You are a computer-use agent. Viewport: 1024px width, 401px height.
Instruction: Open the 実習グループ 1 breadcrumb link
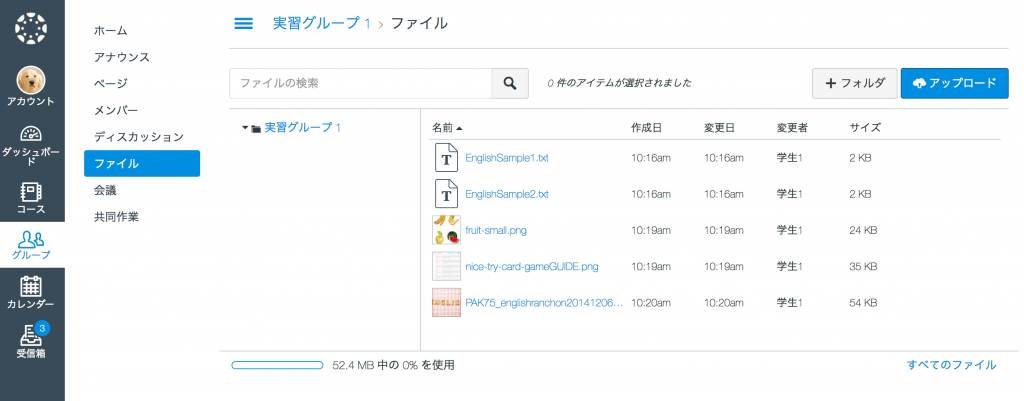click(x=322, y=24)
